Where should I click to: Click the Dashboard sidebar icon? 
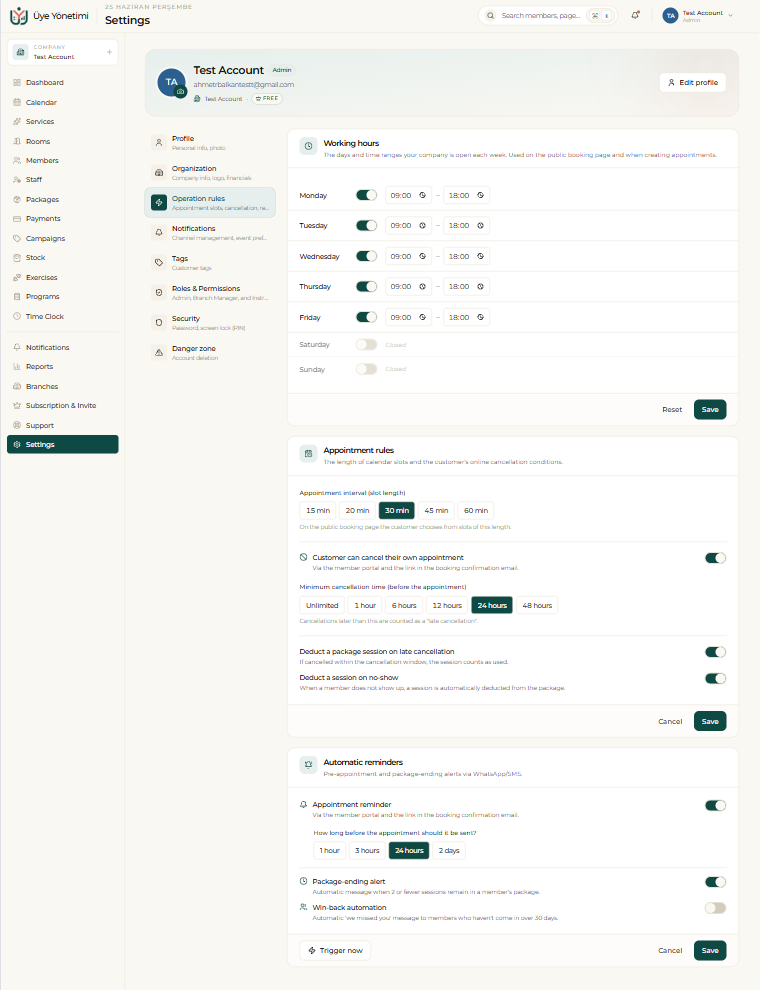coord(17,83)
